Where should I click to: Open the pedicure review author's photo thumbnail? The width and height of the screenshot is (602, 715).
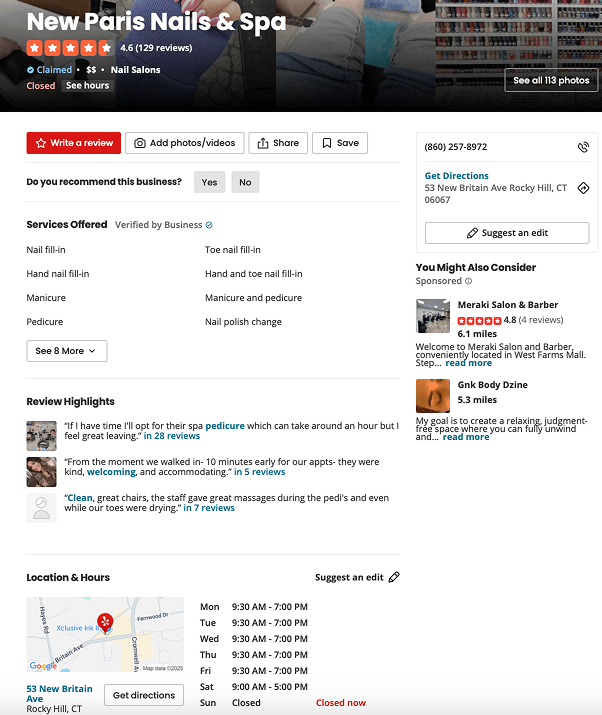click(42, 435)
